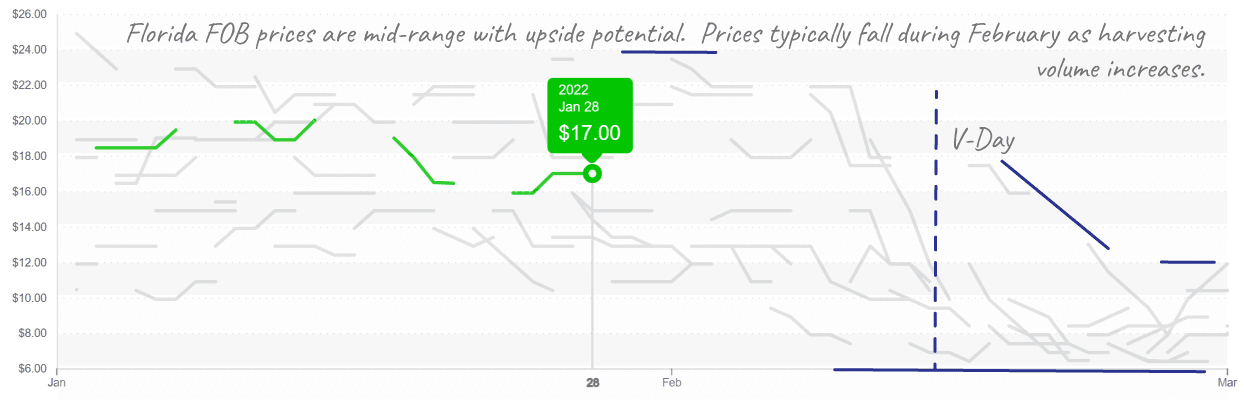Click the Jan label on the x-axis
1244x400 pixels.
[x=57, y=382]
